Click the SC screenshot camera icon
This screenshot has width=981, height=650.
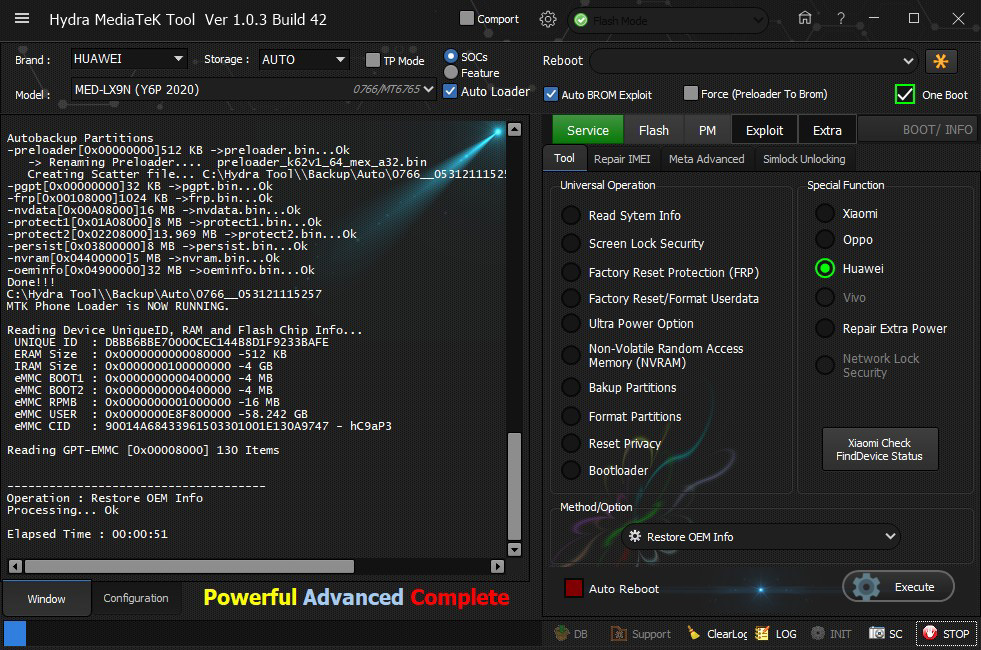click(x=886, y=634)
